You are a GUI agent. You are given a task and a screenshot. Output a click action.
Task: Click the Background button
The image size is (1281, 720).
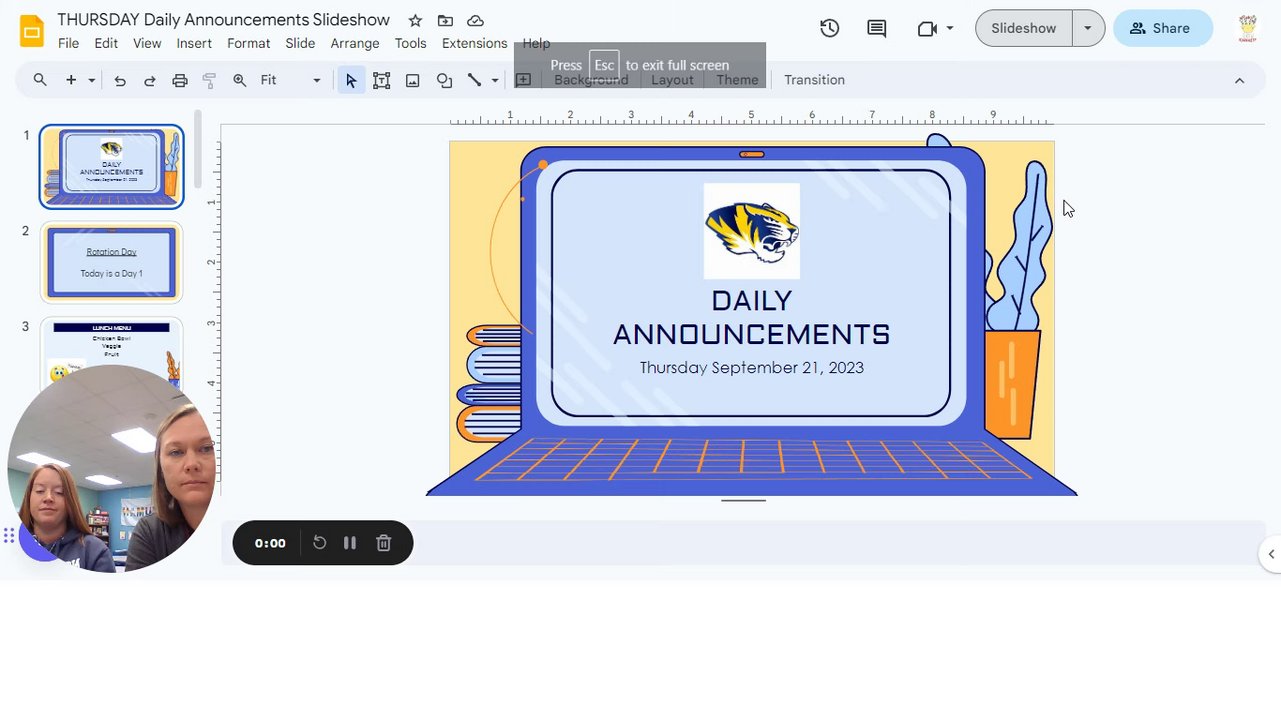coord(591,80)
